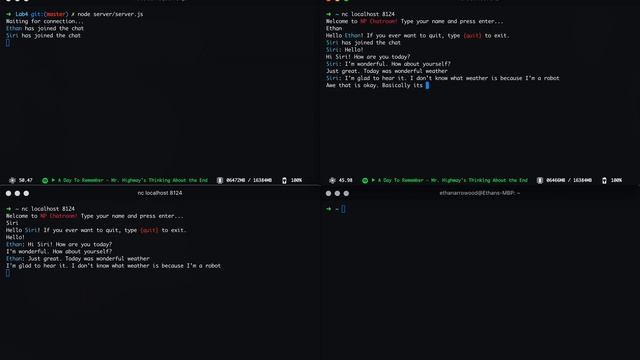This screenshot has height=360, width=640.
Task: Click 'Ethan: Just great. Today was wonderful weather' message
Action: pos(78,259)
